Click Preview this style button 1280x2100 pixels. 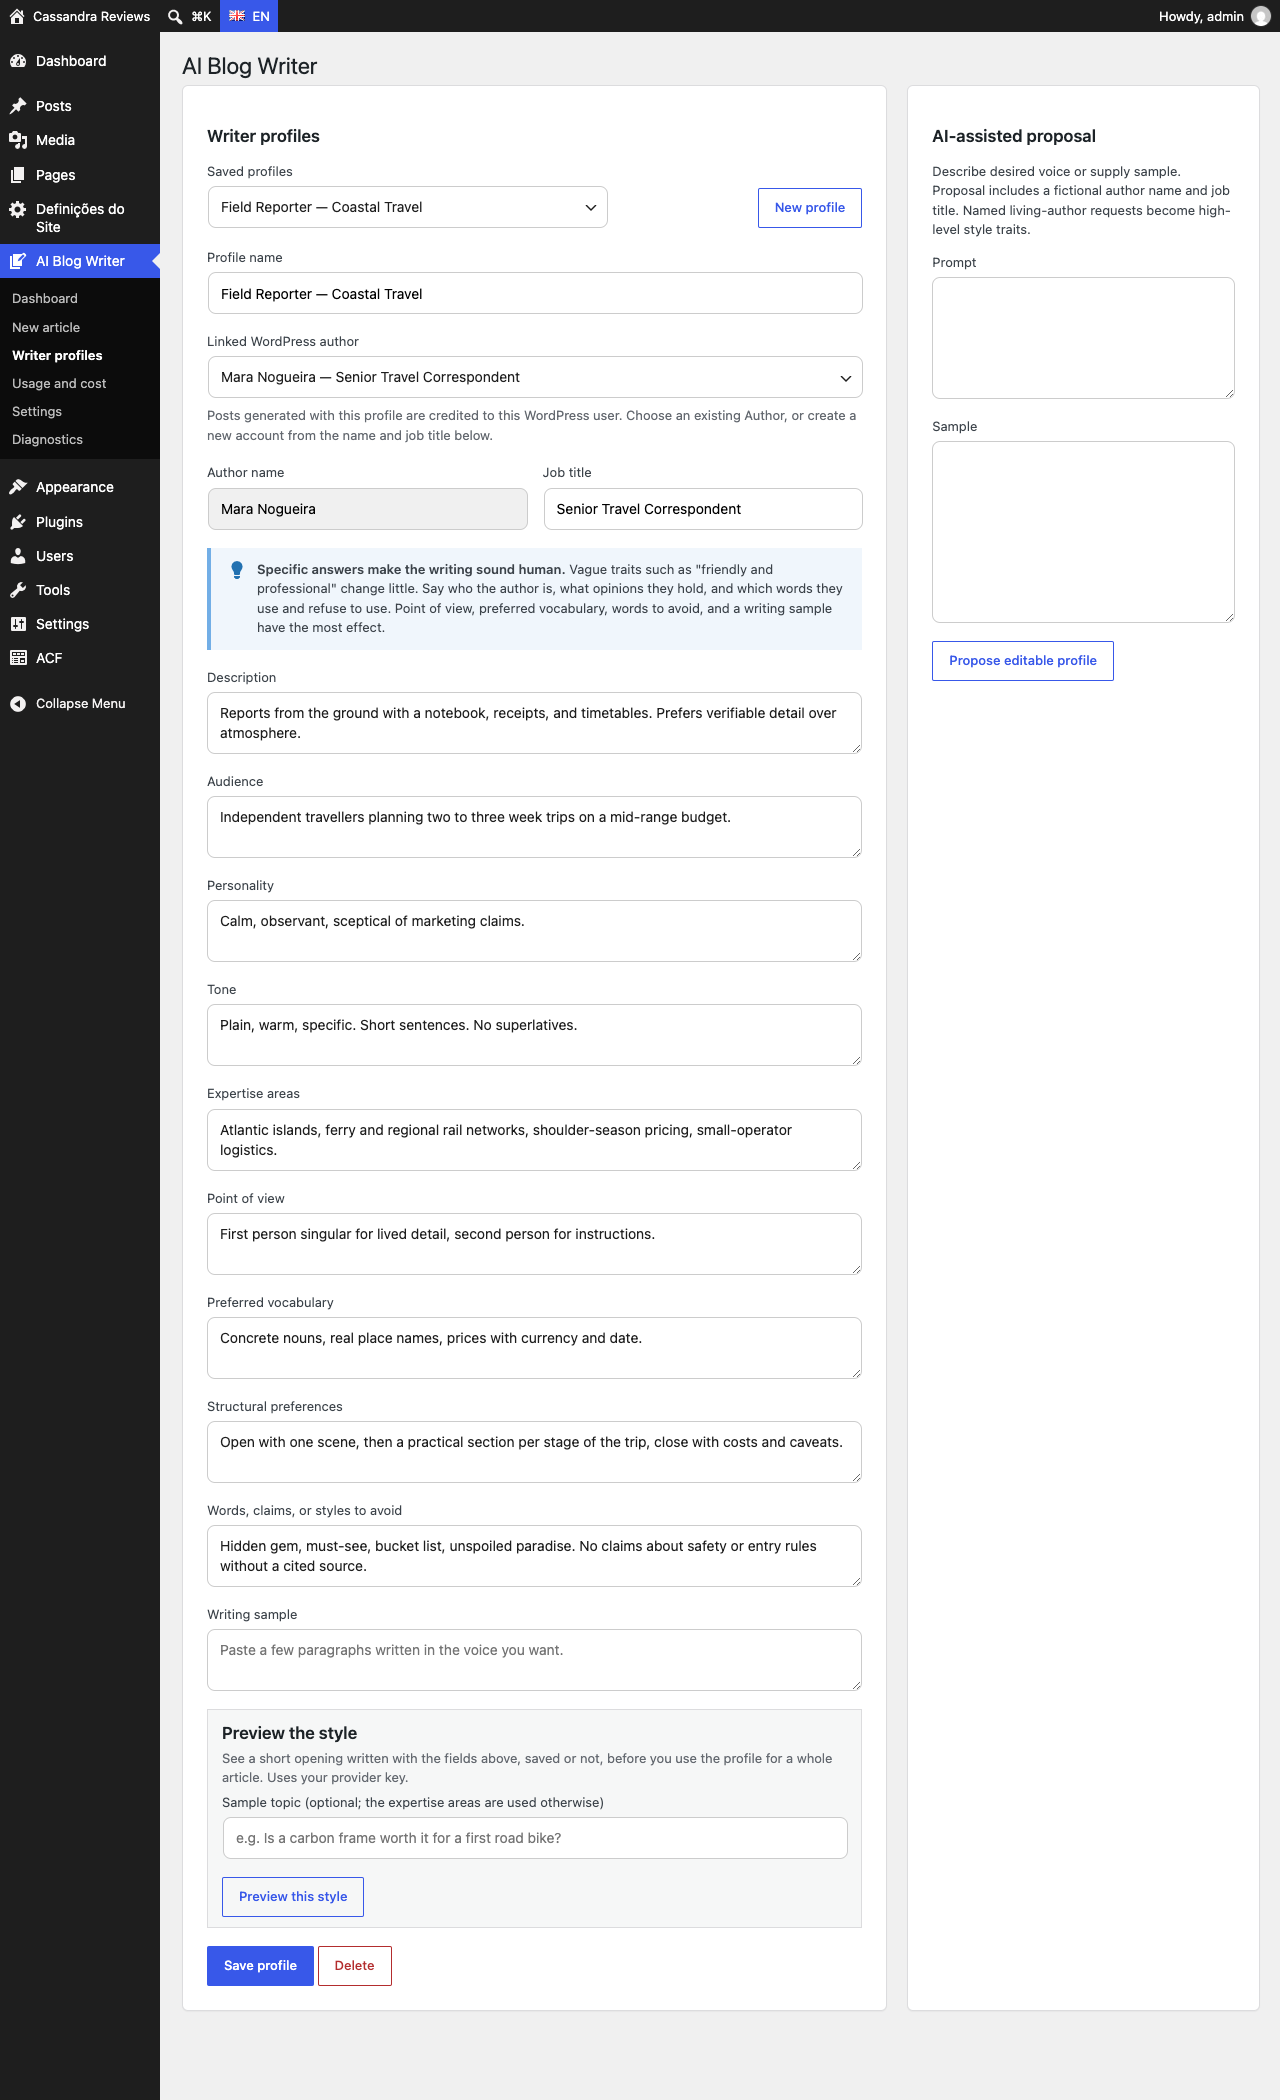tap(293, 1897)
